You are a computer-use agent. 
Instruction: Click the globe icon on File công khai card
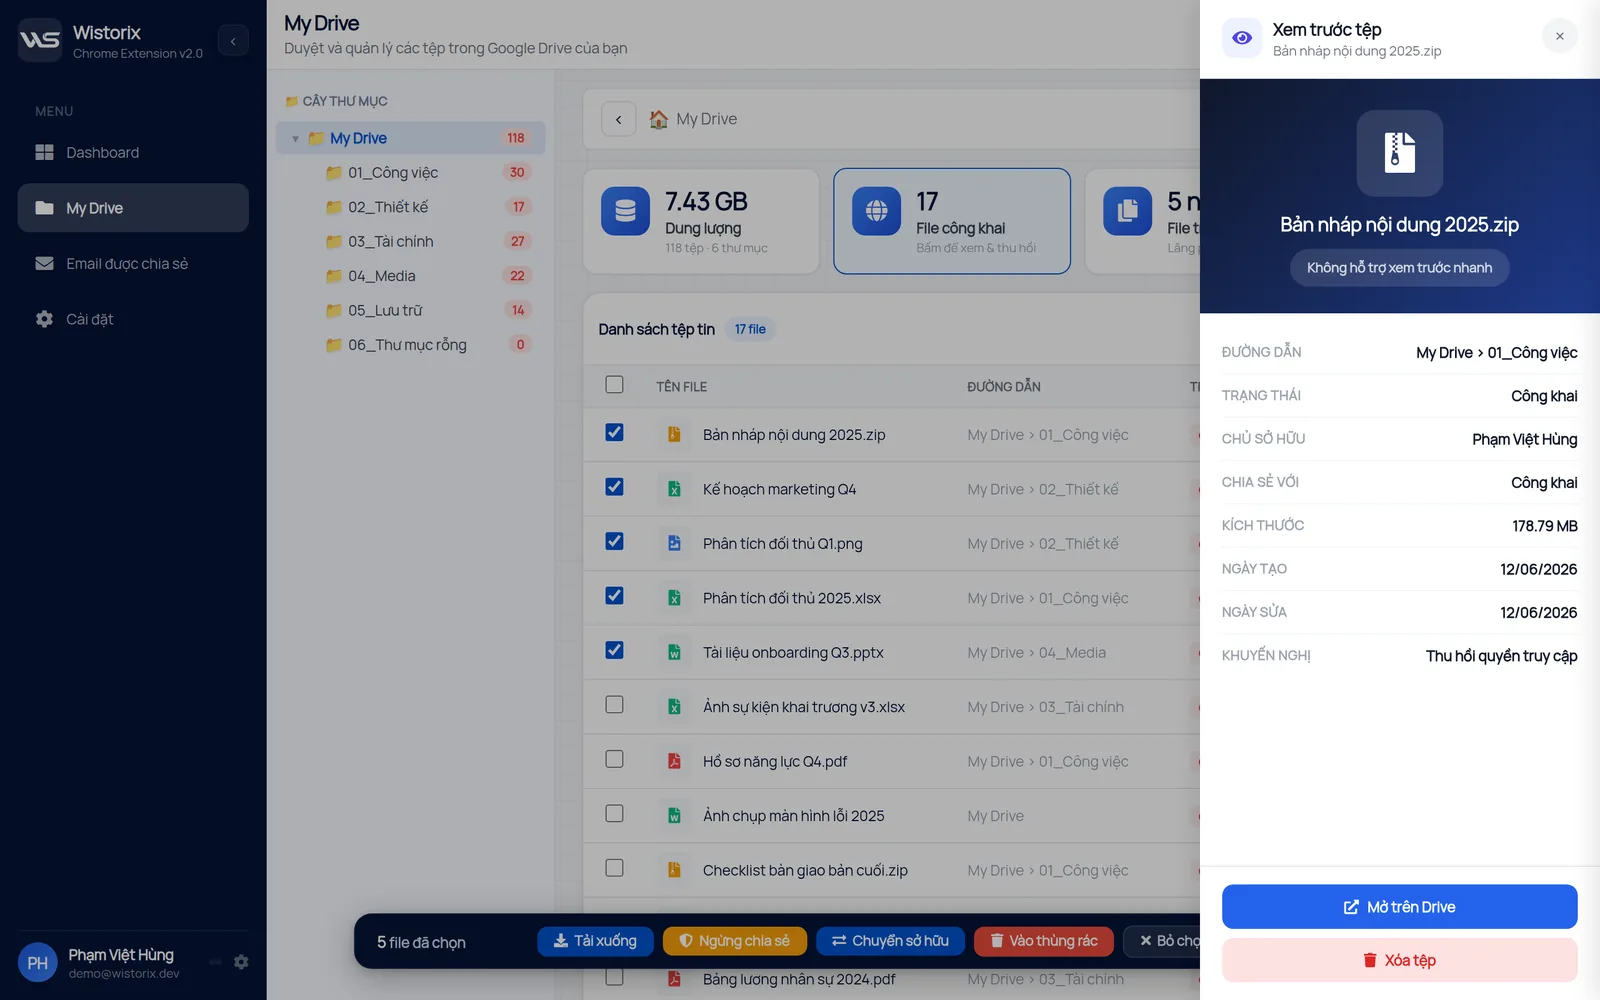[876, 211]
